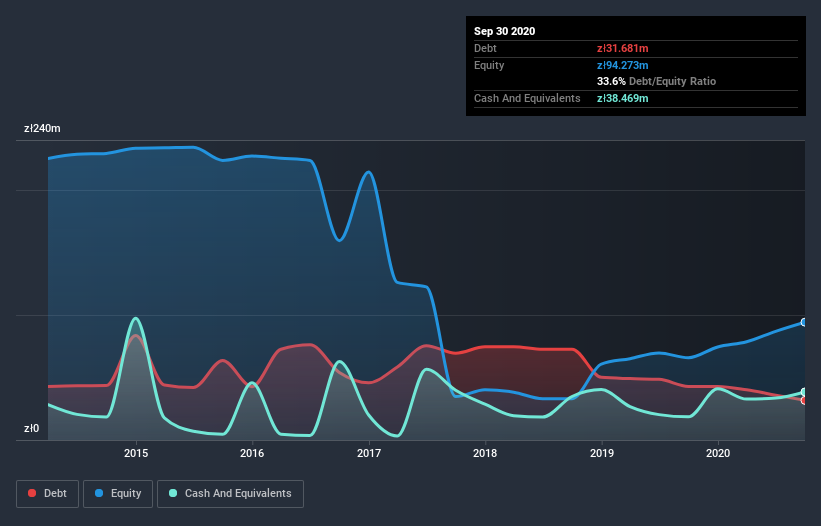Click the 2015 x-axis label

pos(136,453)
